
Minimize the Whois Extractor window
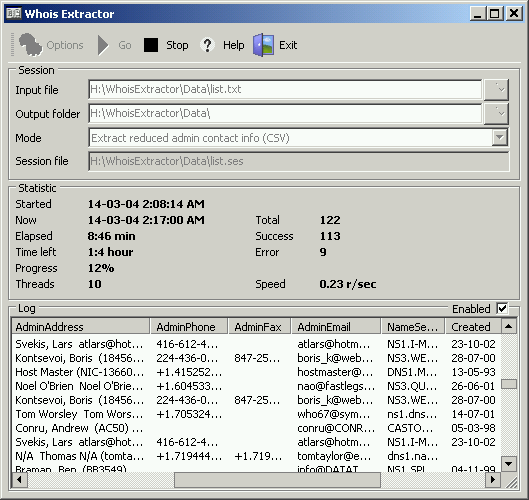click(x=478, y=14)
